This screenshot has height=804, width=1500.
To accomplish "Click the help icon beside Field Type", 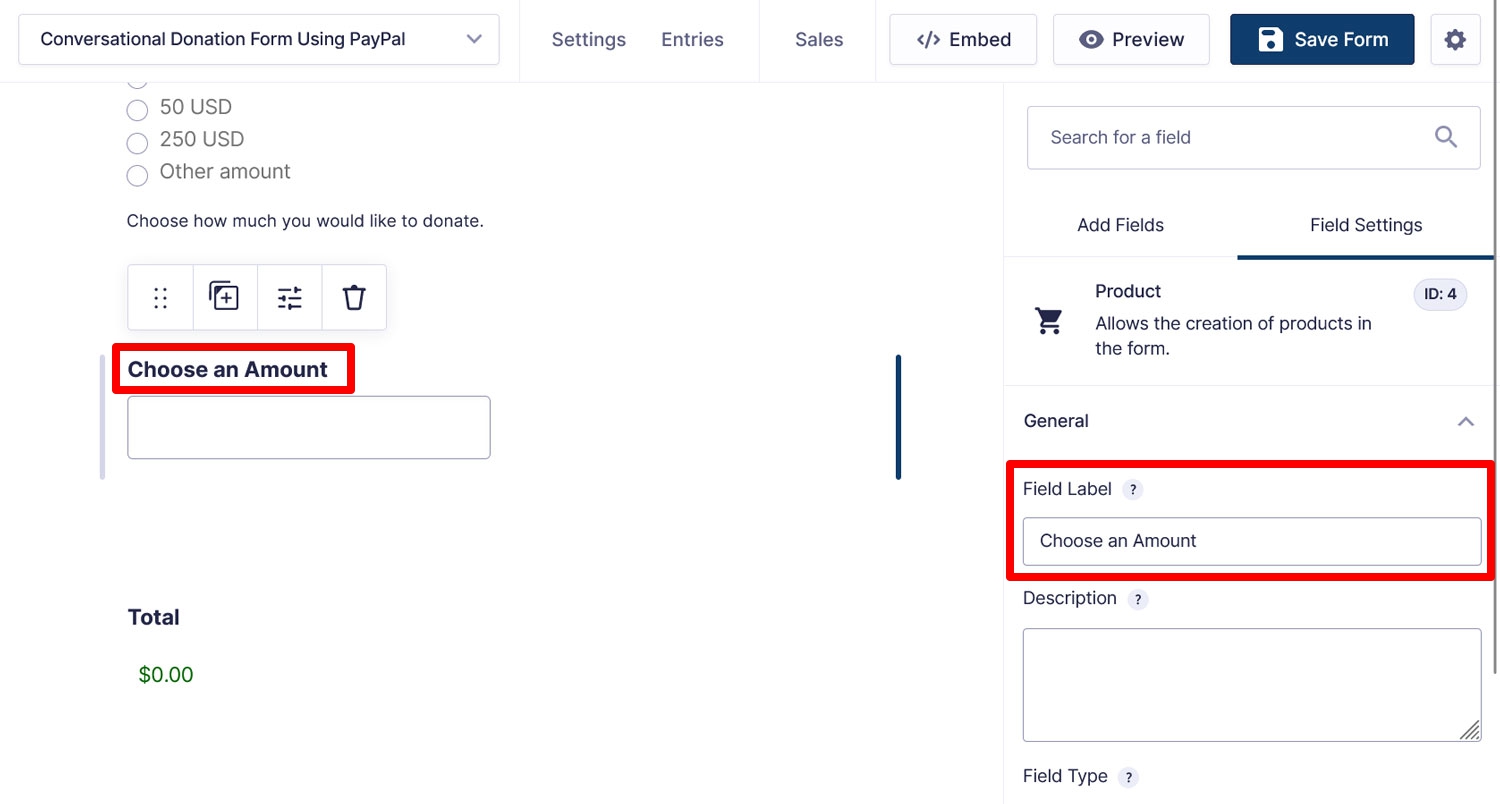I will point(1128,778).
